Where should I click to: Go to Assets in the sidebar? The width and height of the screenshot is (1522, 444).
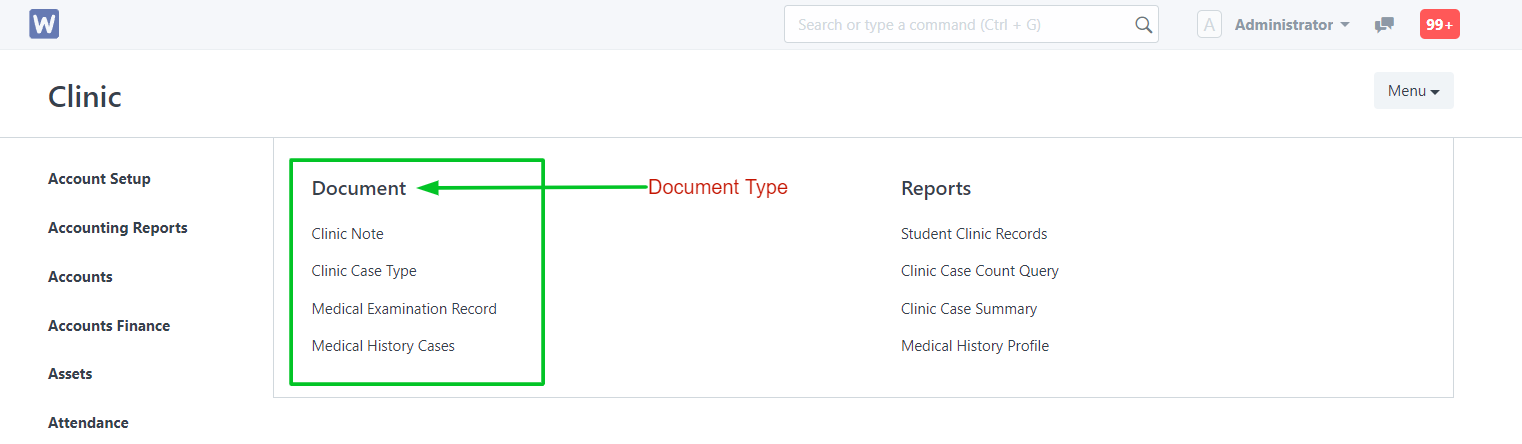(x=70, y=374)
